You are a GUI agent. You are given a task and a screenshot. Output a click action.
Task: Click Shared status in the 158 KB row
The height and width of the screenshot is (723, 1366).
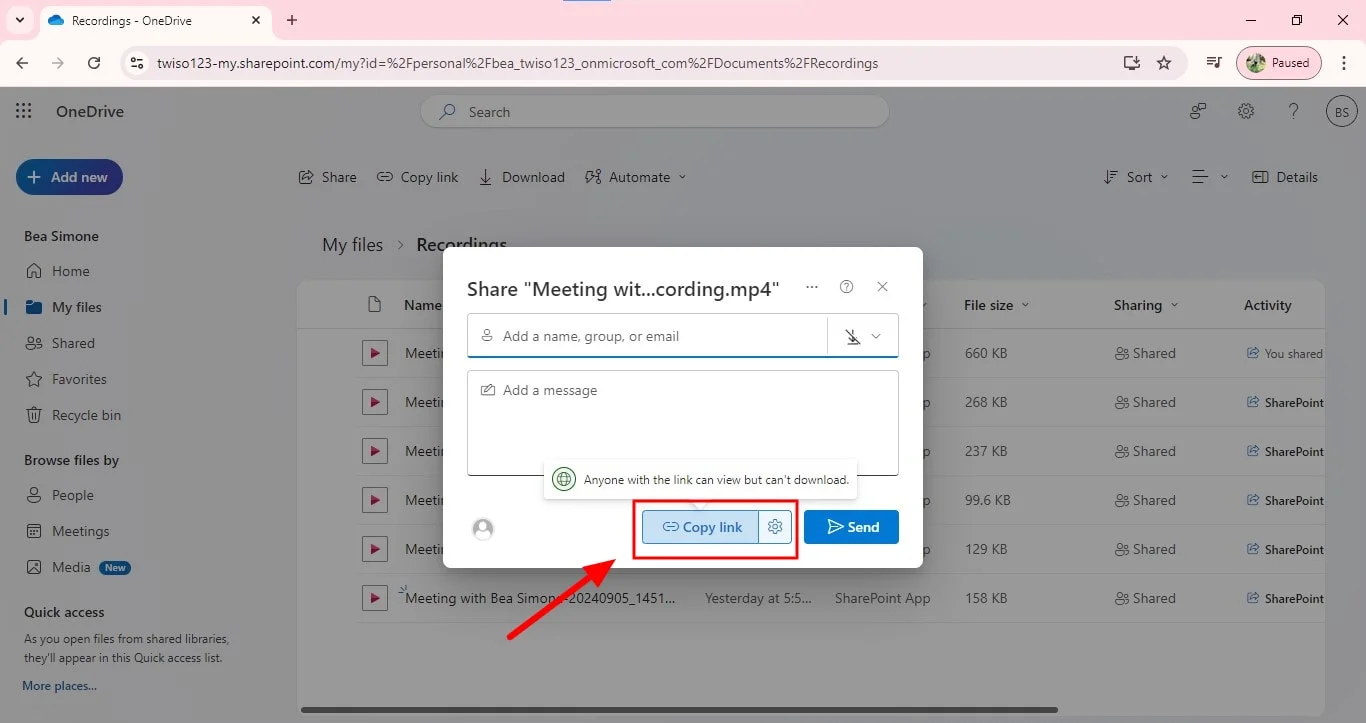coord(1145,598)
